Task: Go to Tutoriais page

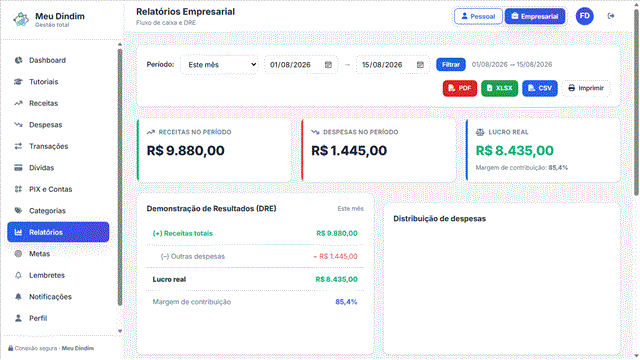Action: 58,82
